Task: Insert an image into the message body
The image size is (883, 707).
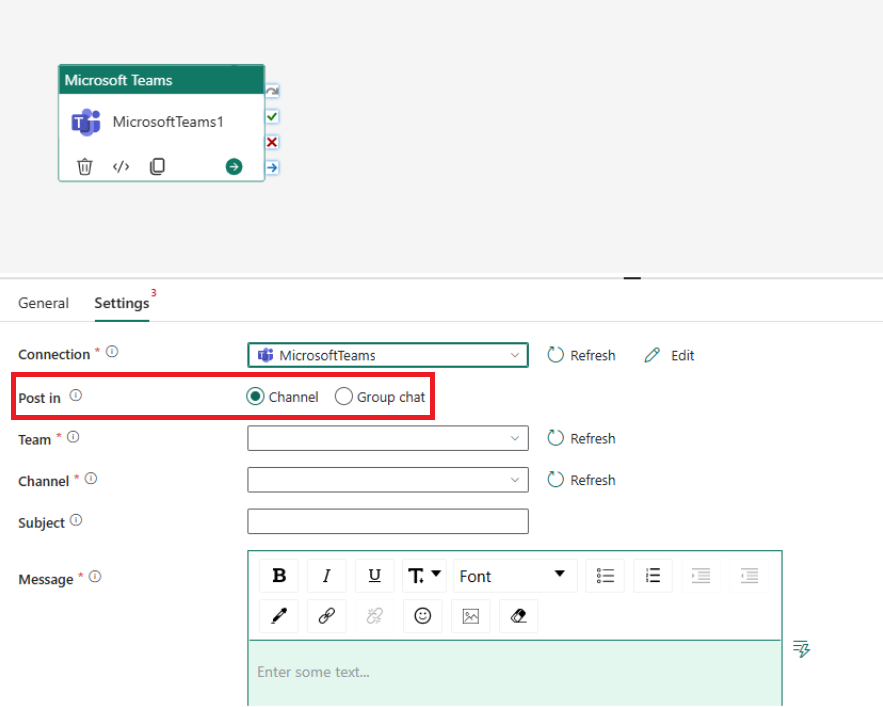Action: click(470, 616)
